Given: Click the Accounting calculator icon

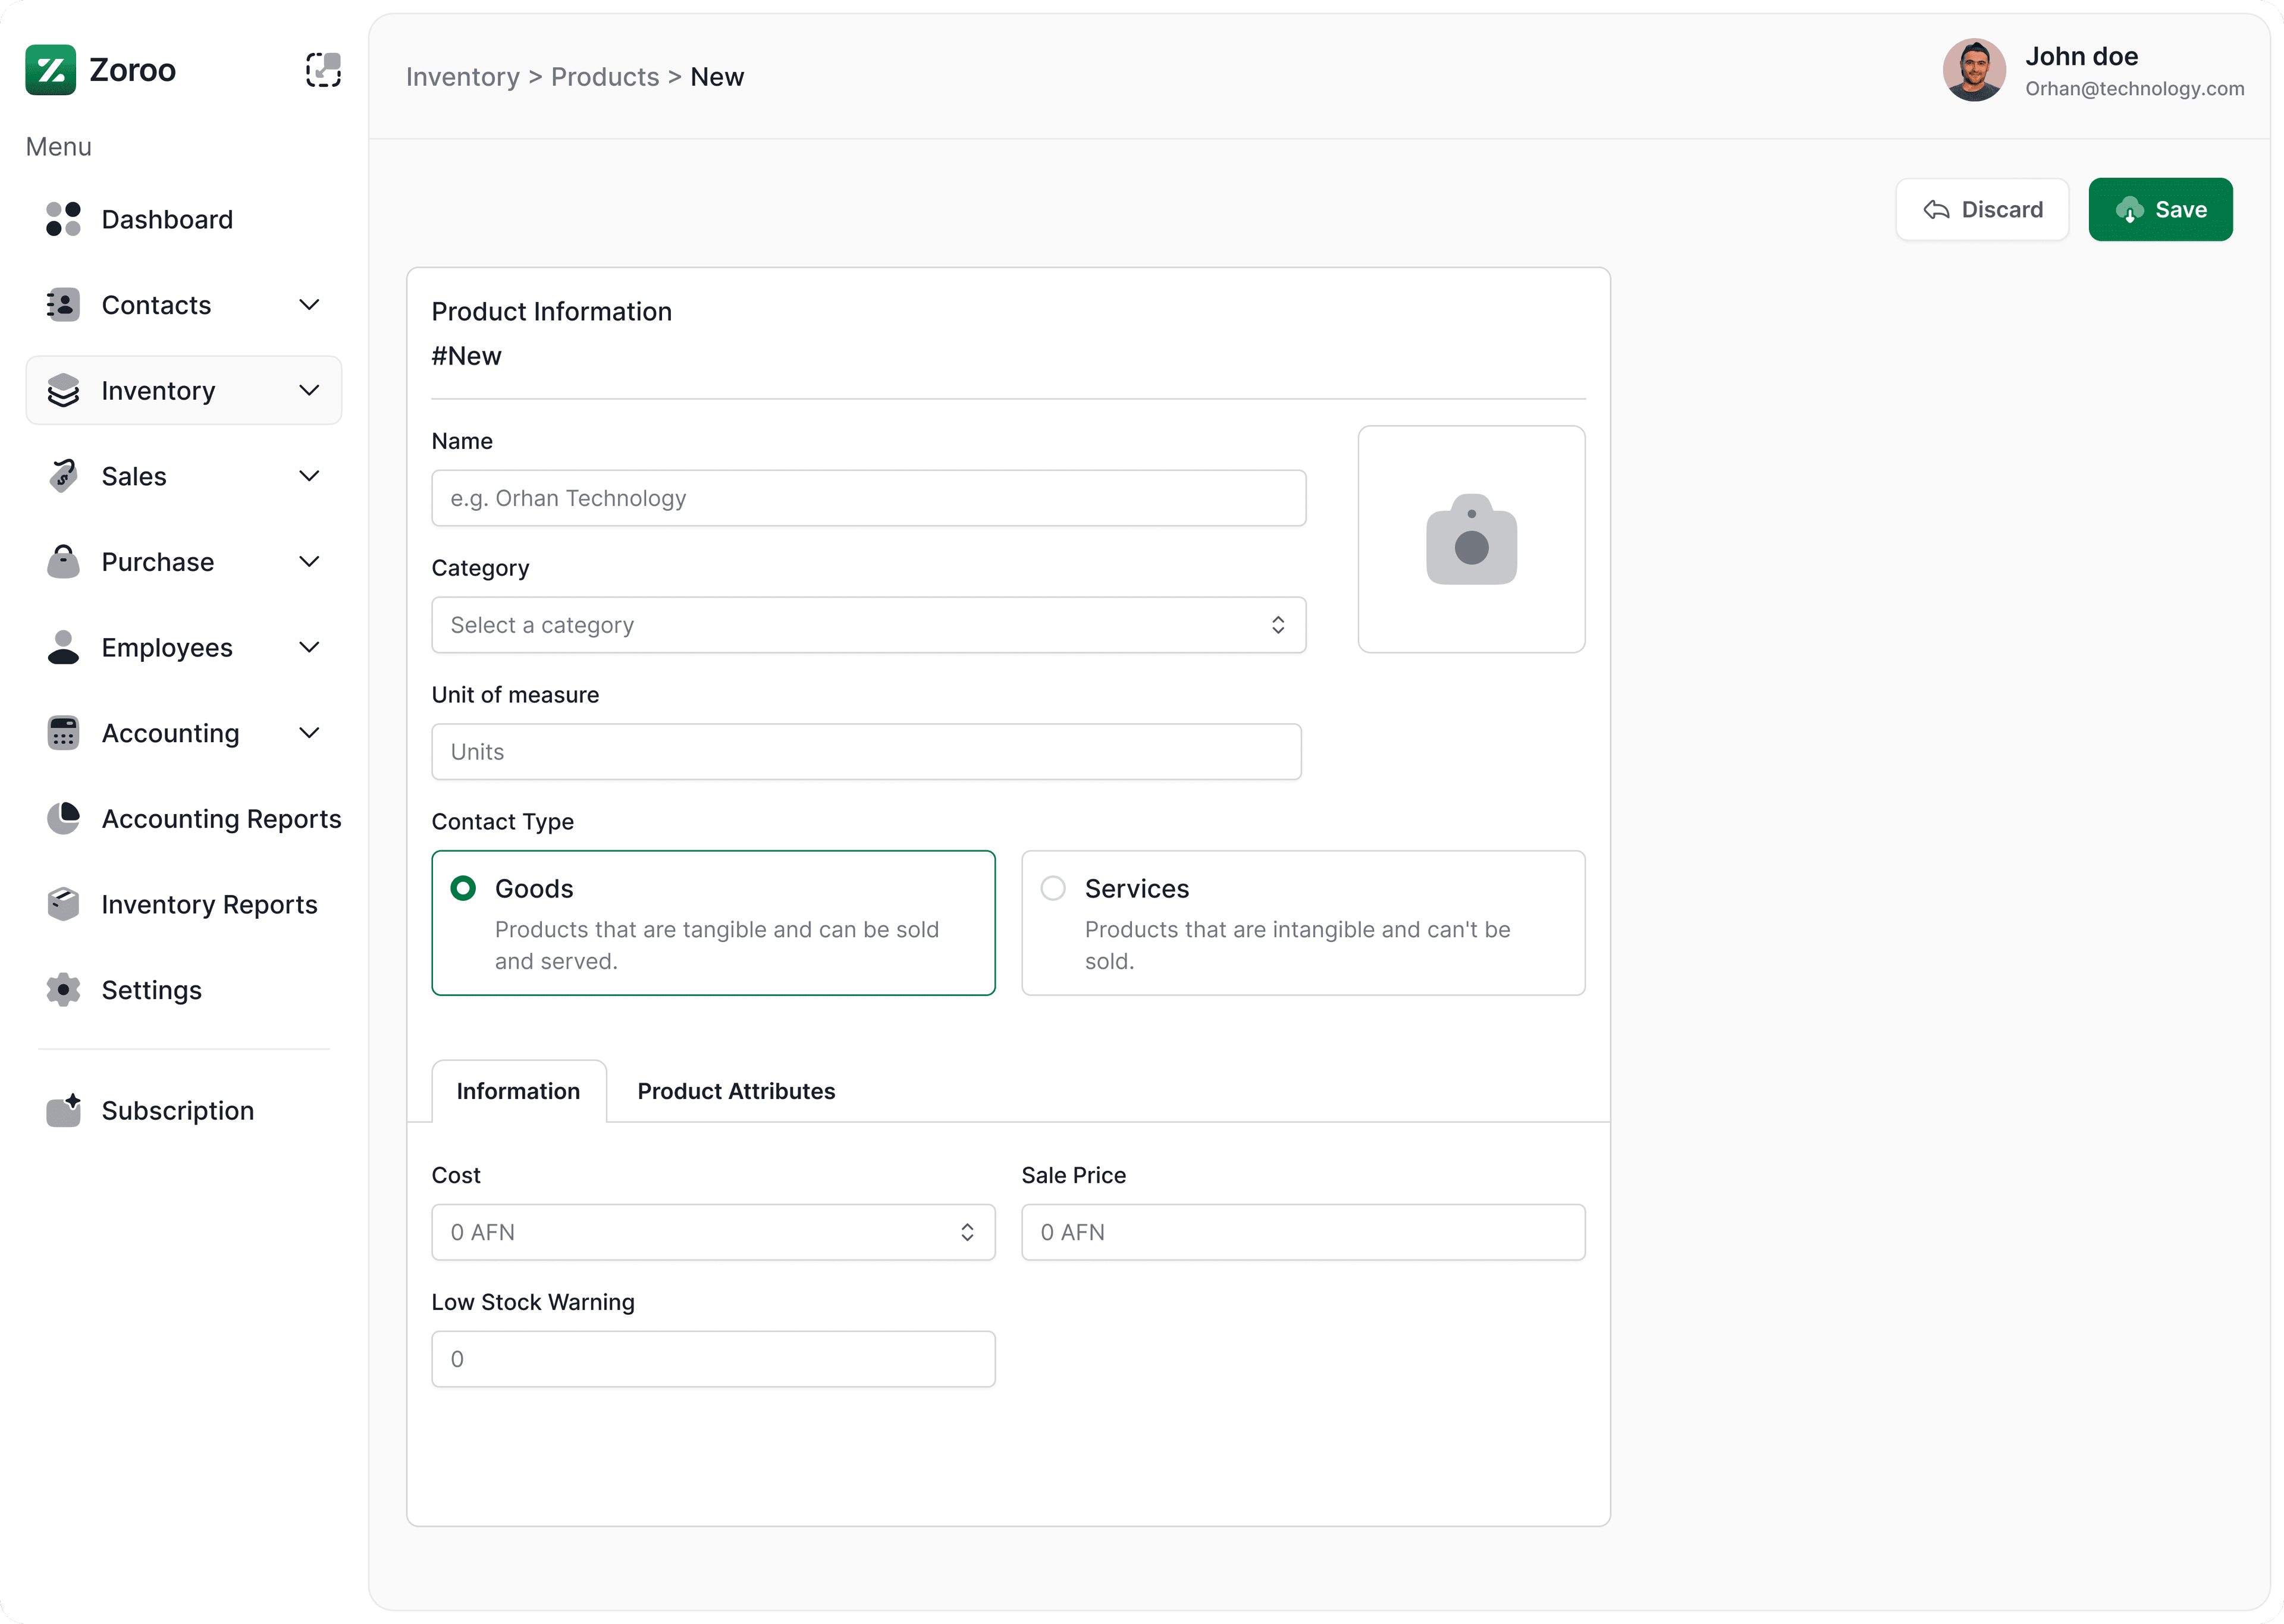Looking at the screenshot, I should (x=63, y=733).
